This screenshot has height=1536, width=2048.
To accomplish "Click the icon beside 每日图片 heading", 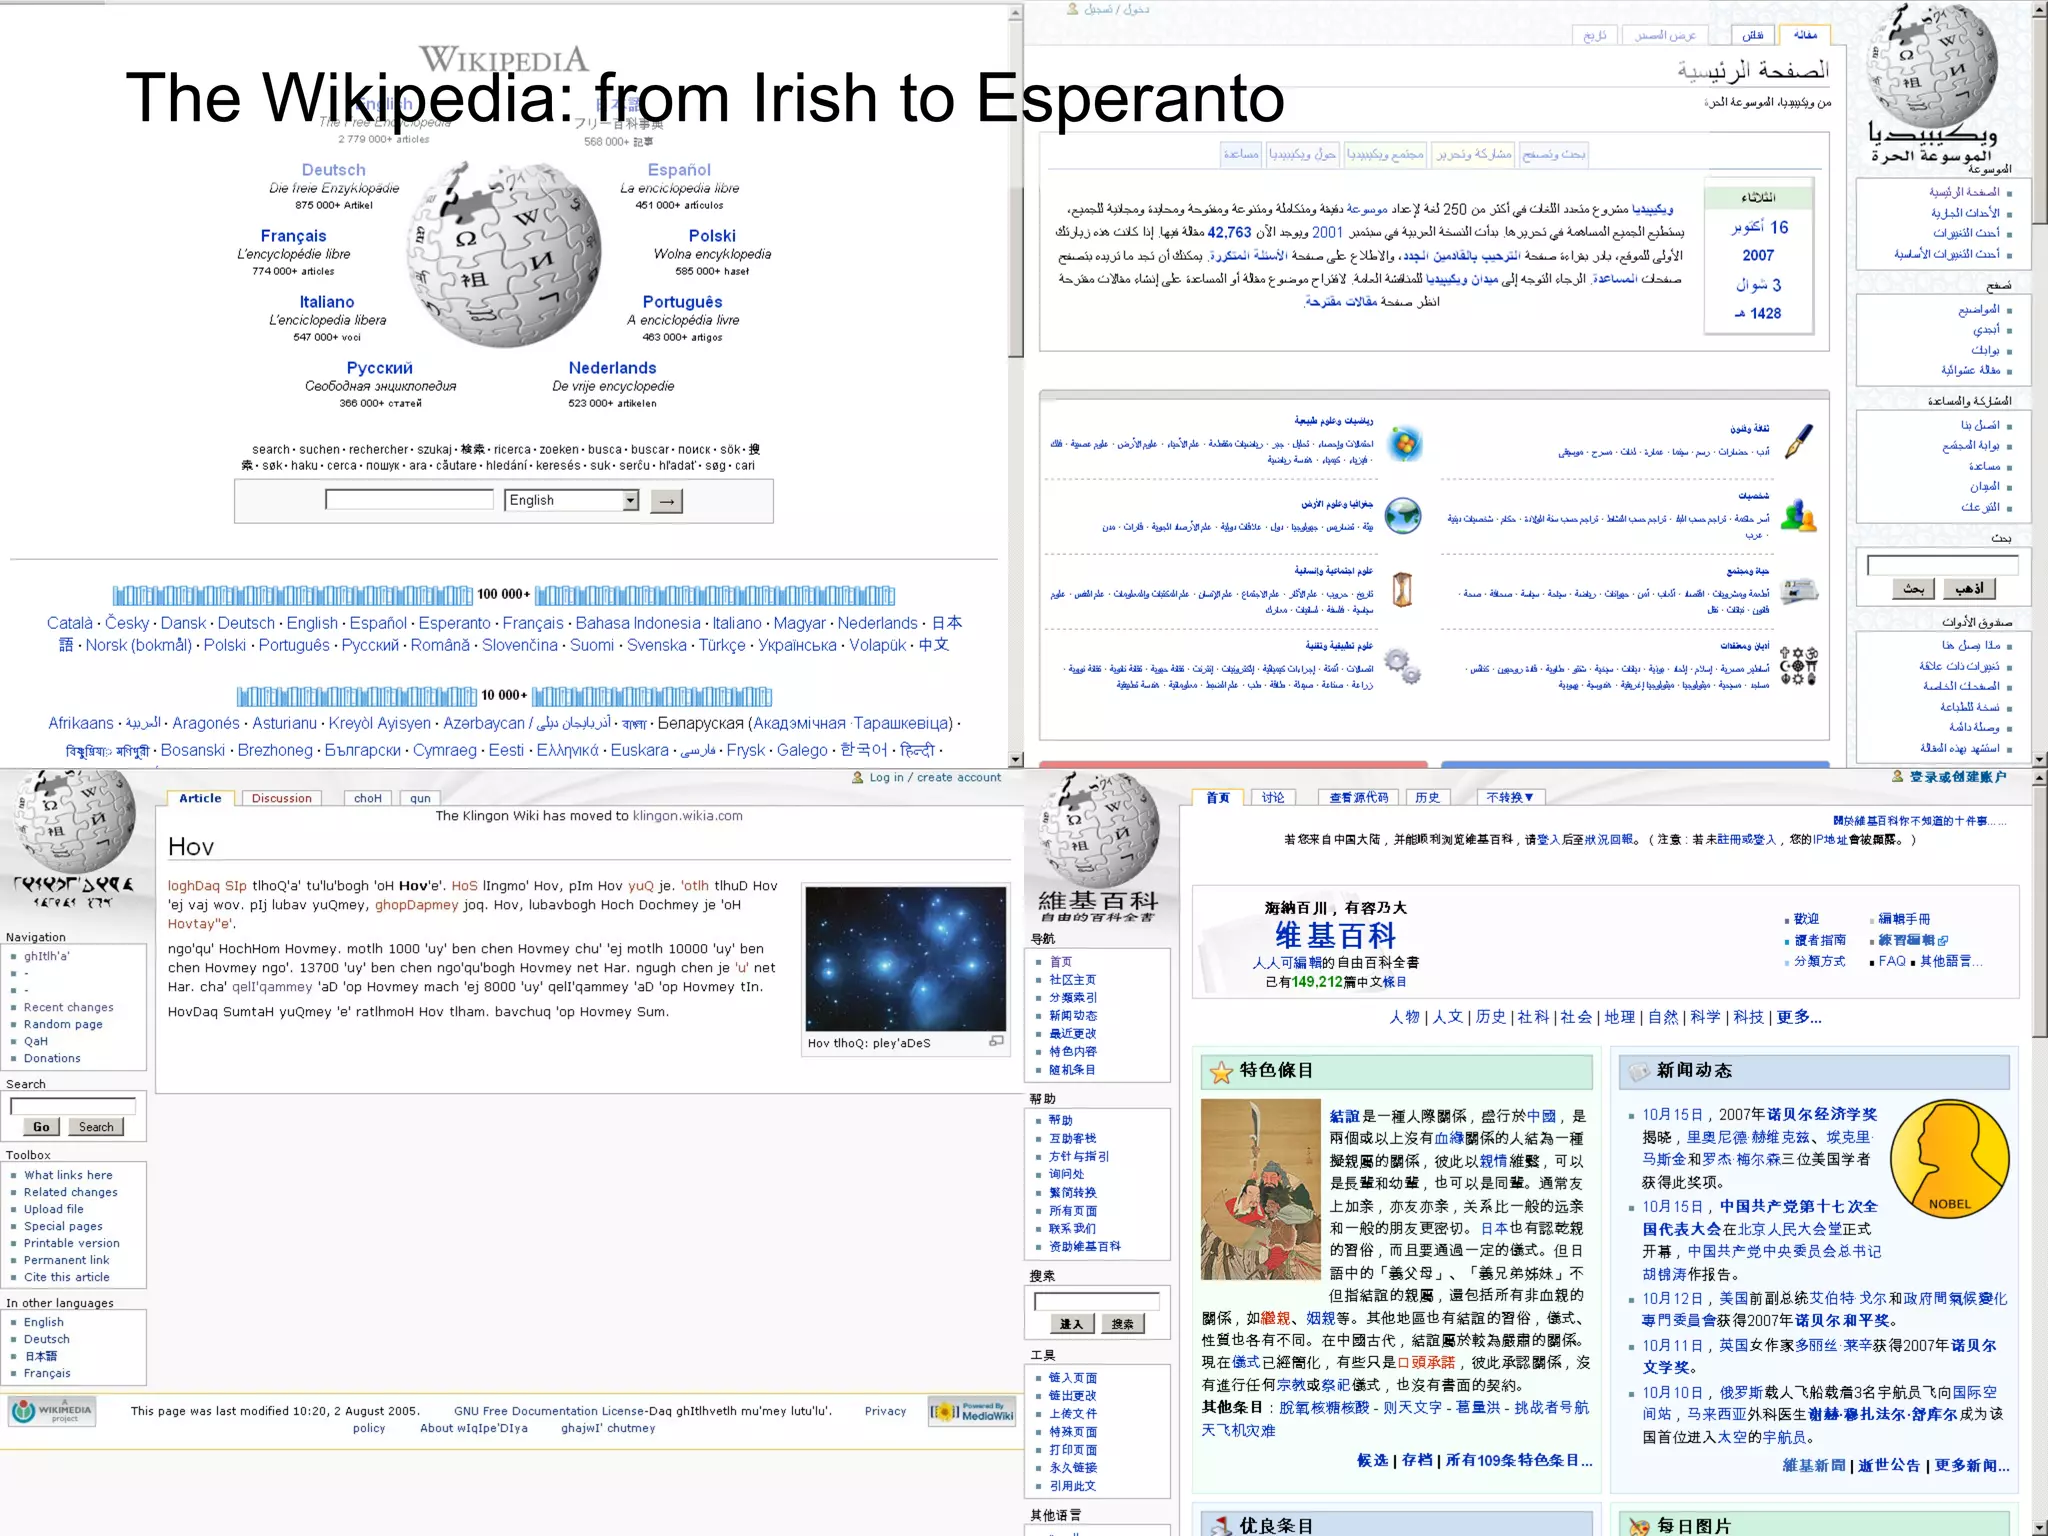I will click(x=1639, y=1527).
